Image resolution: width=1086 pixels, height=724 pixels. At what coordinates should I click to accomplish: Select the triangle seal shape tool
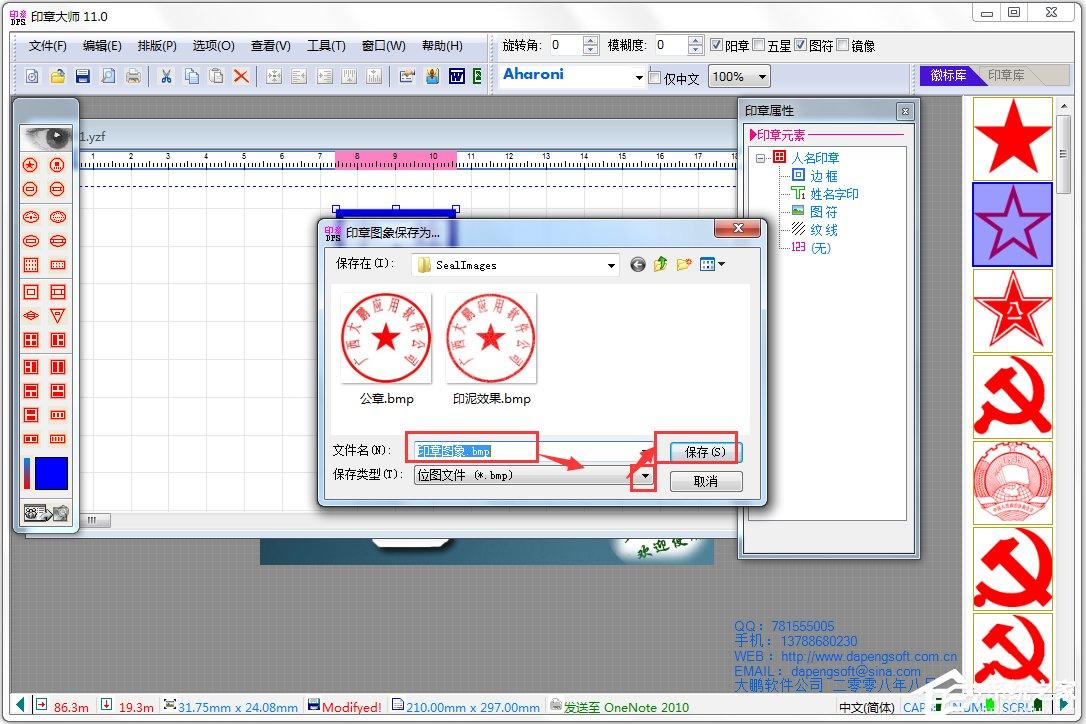[x=58, y=316]
